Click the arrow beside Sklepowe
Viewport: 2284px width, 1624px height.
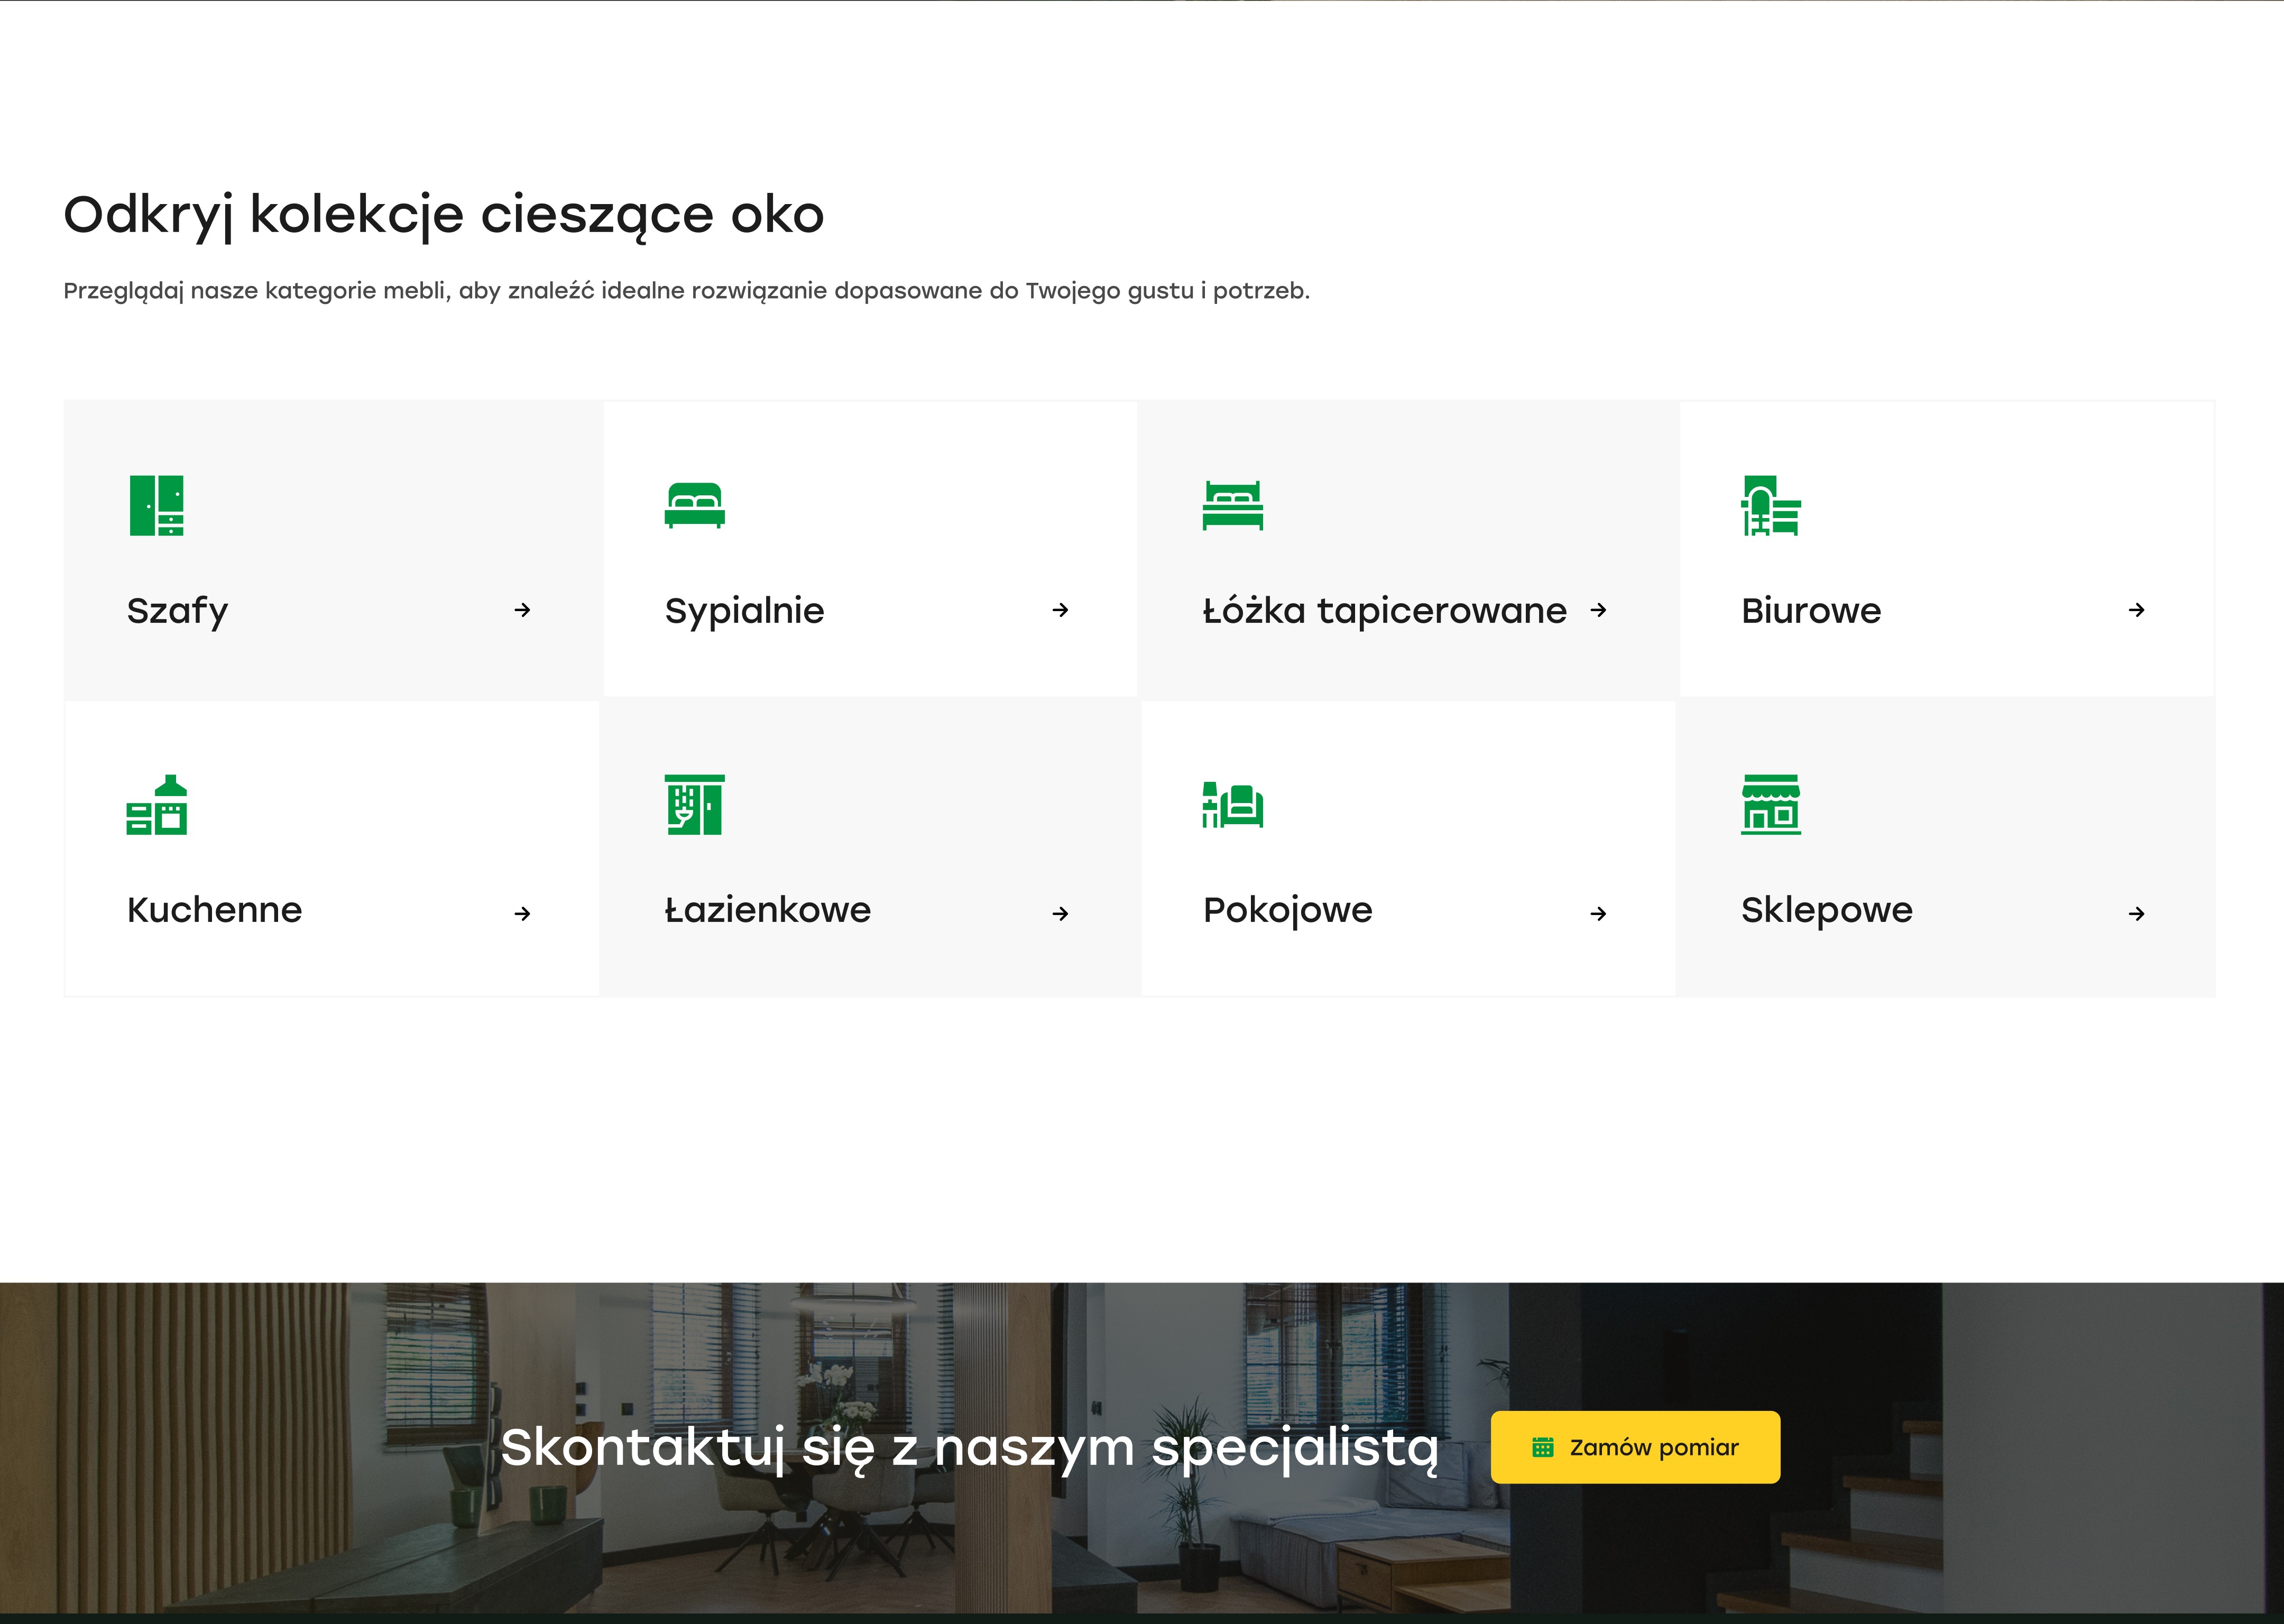[2136, 913]
